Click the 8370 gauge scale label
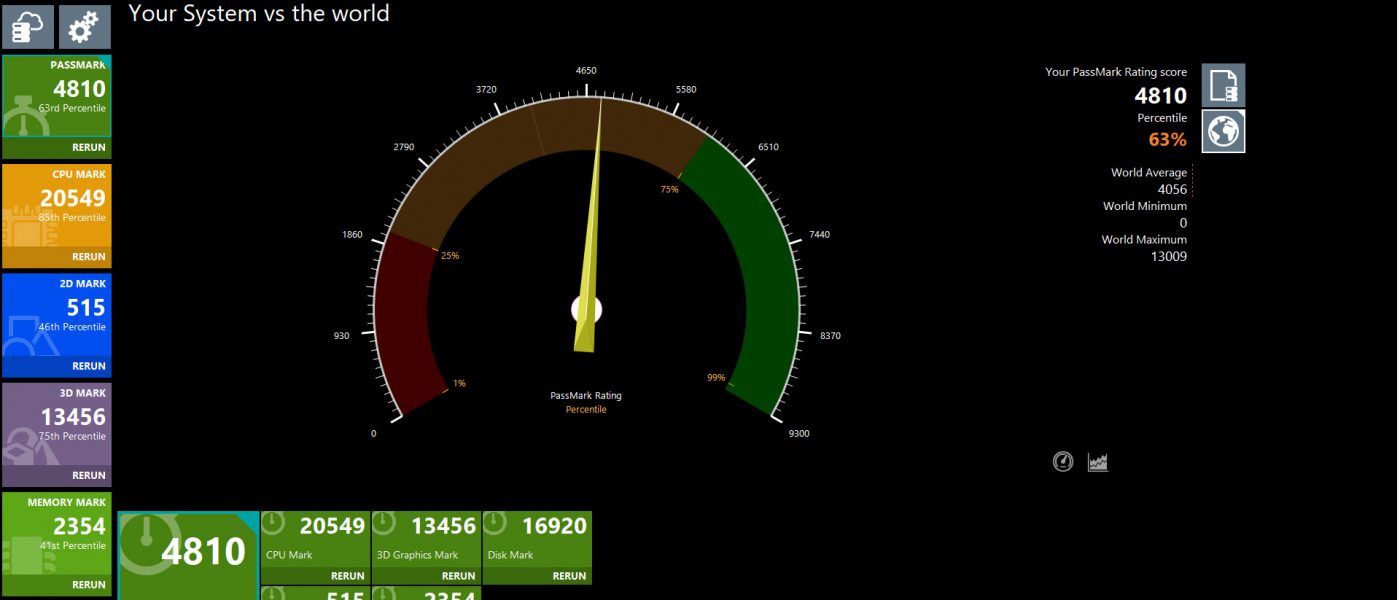Viewport: 1400px width, 600px height. coord(830,335)
